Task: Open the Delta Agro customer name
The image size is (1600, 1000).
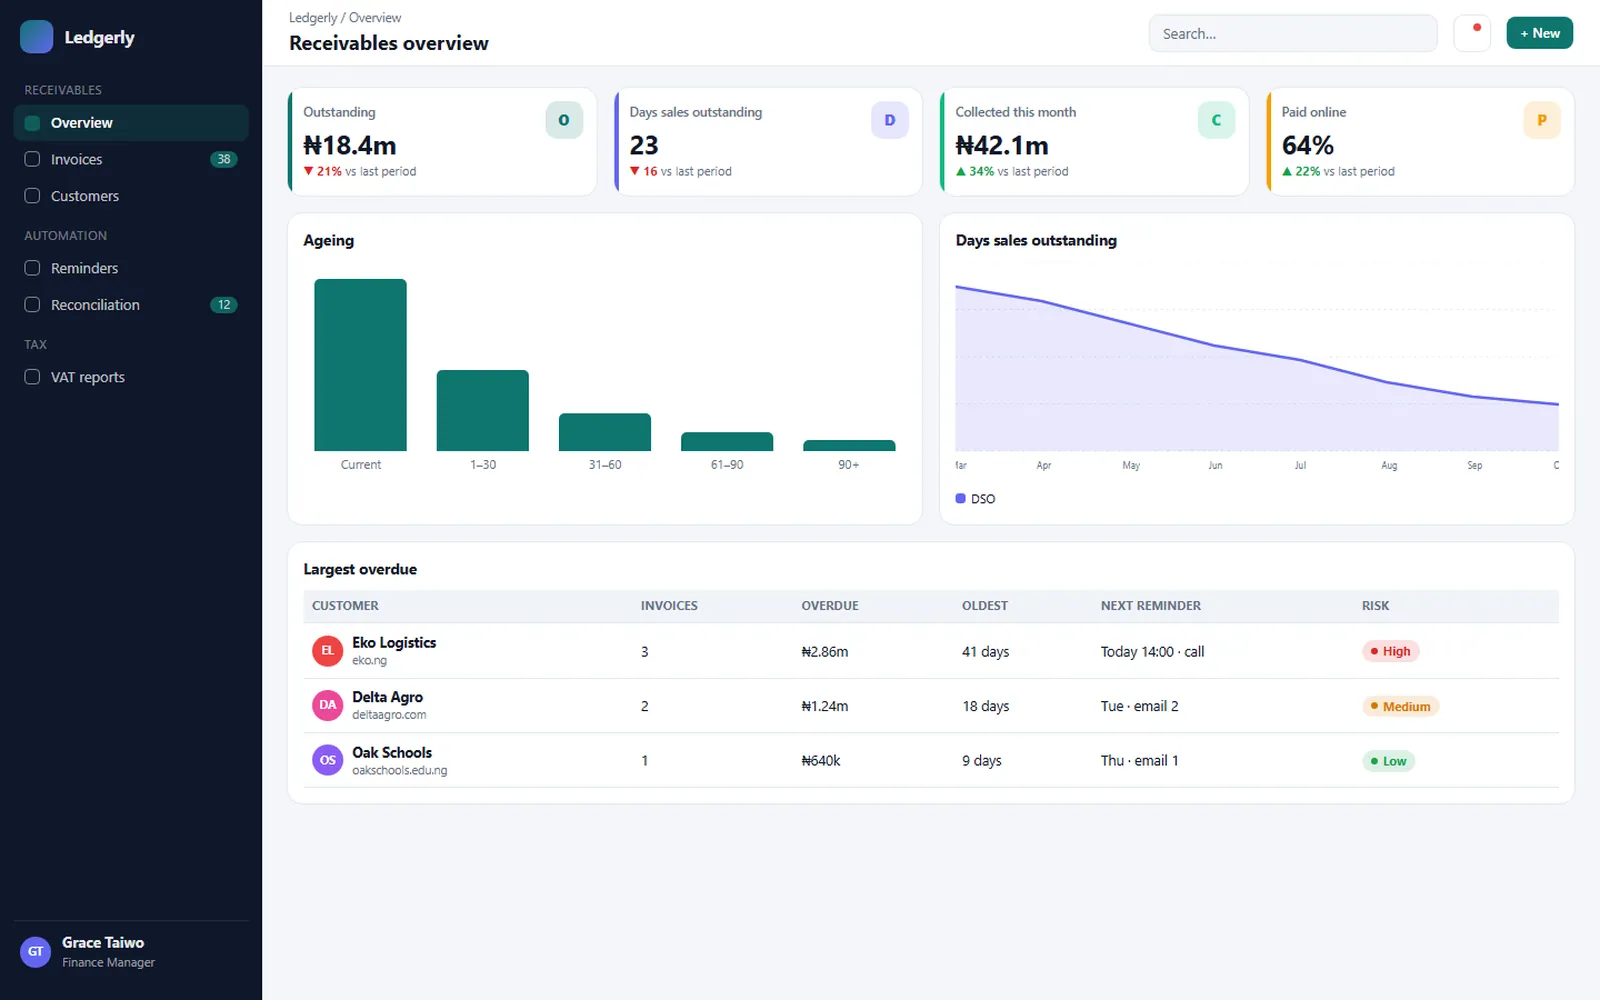Action: [x=387, y=697]
